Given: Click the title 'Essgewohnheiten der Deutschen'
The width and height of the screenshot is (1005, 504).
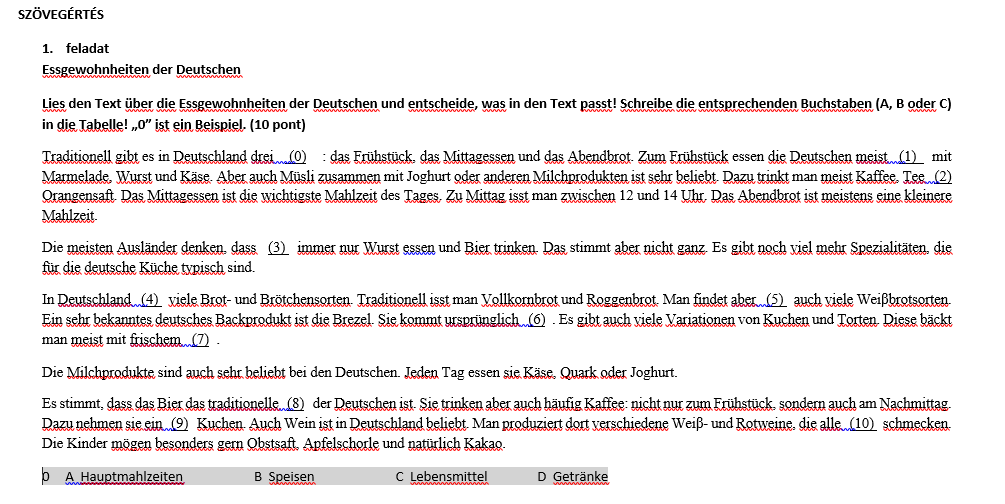Looking at the screenshot, I should (x=141, y=69).
